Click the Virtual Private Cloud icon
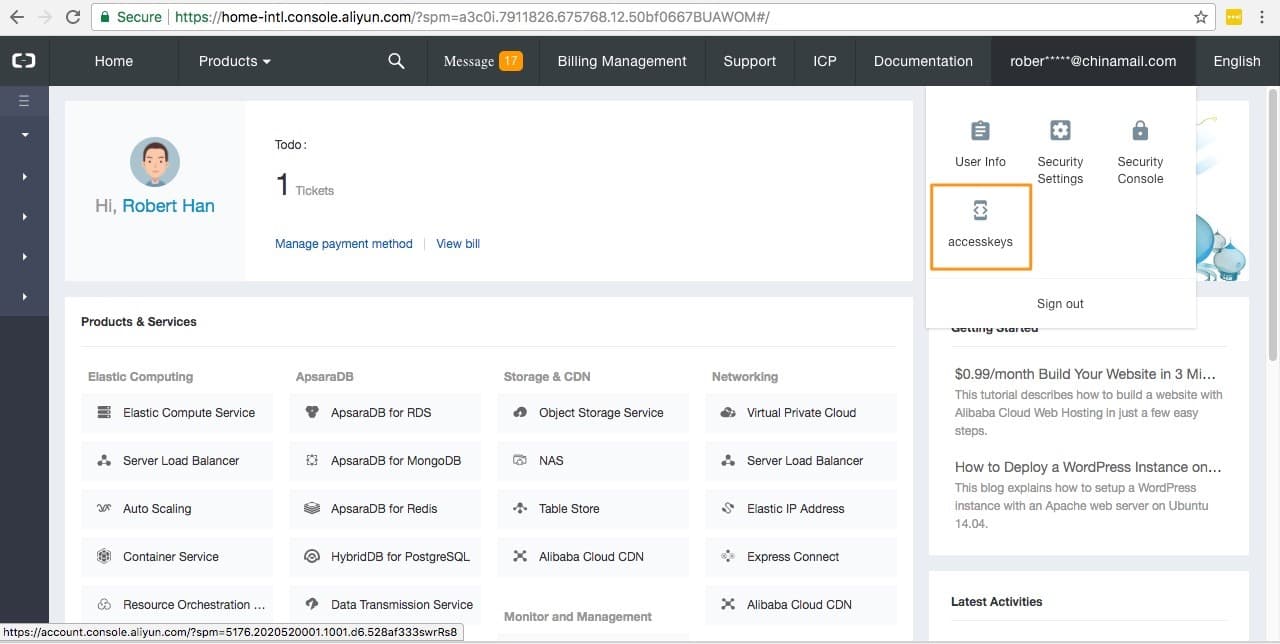The height and width of the screenshot is (644, 1280). coord(728,412)
